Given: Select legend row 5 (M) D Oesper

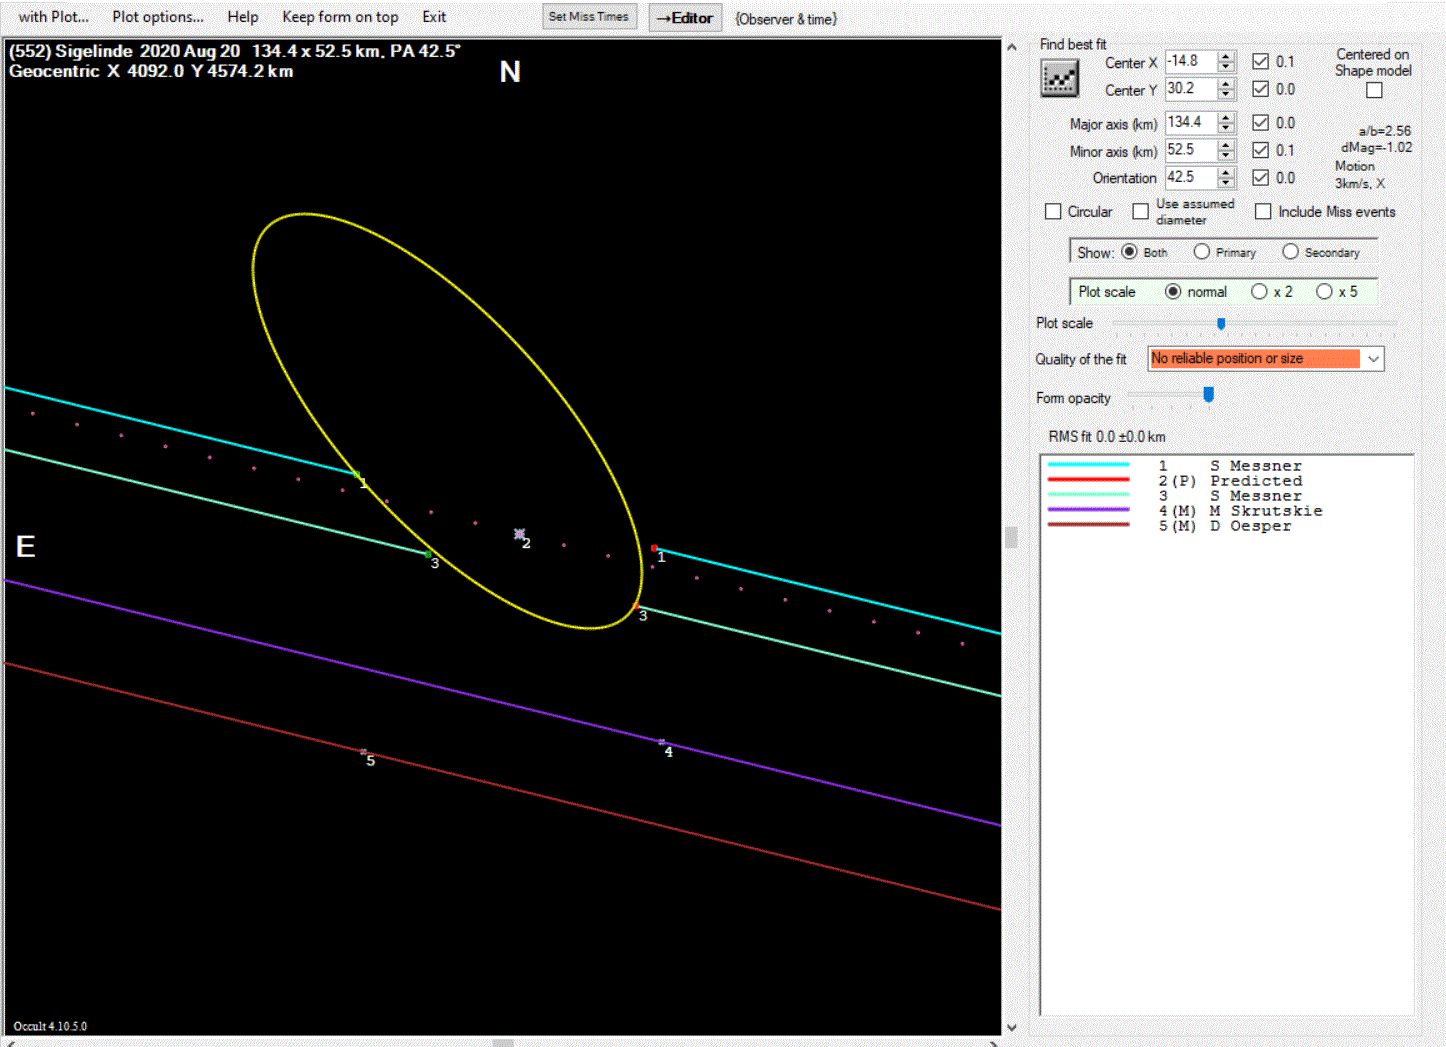Looking at the screenshot, I should coord(1170,526).
